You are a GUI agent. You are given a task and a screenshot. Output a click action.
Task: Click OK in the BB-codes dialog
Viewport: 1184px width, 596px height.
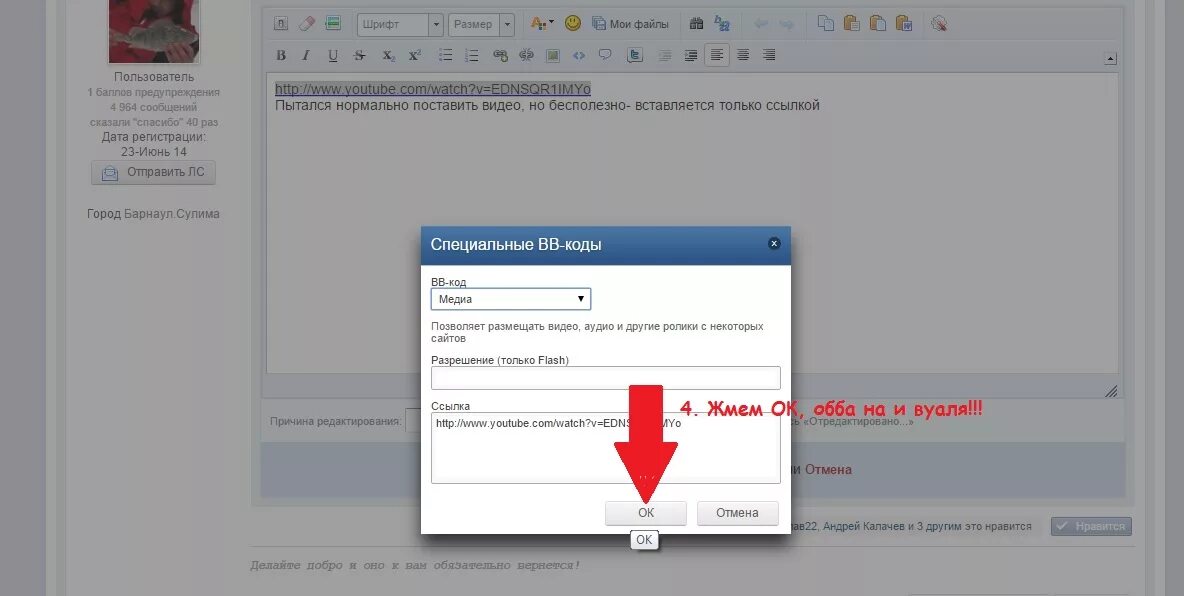[x=646, y=513]
